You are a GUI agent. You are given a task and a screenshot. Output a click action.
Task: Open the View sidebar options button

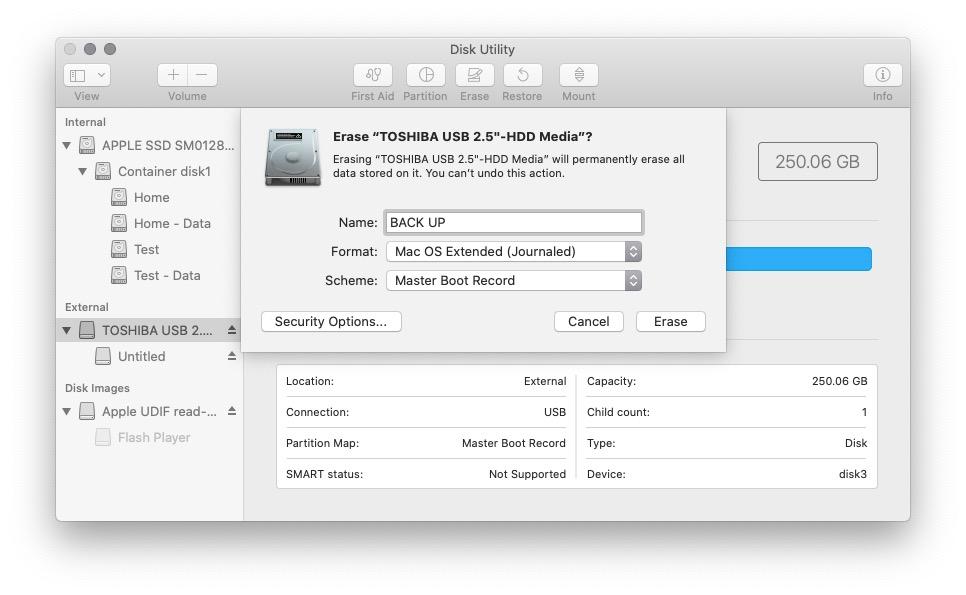coord(87,75)
